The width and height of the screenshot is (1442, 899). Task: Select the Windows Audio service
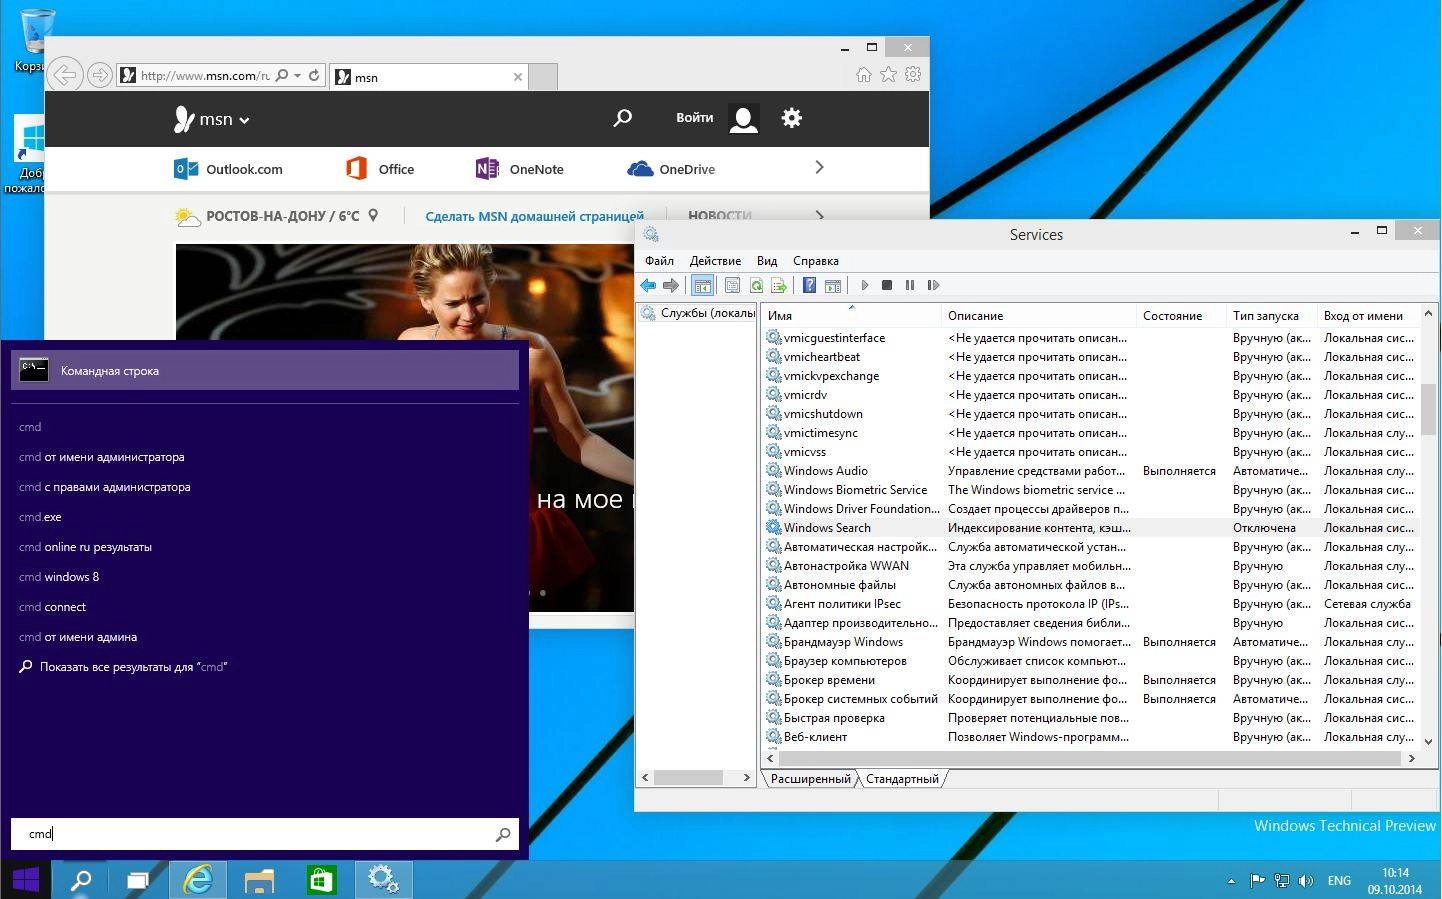(x=1090, y=471)
